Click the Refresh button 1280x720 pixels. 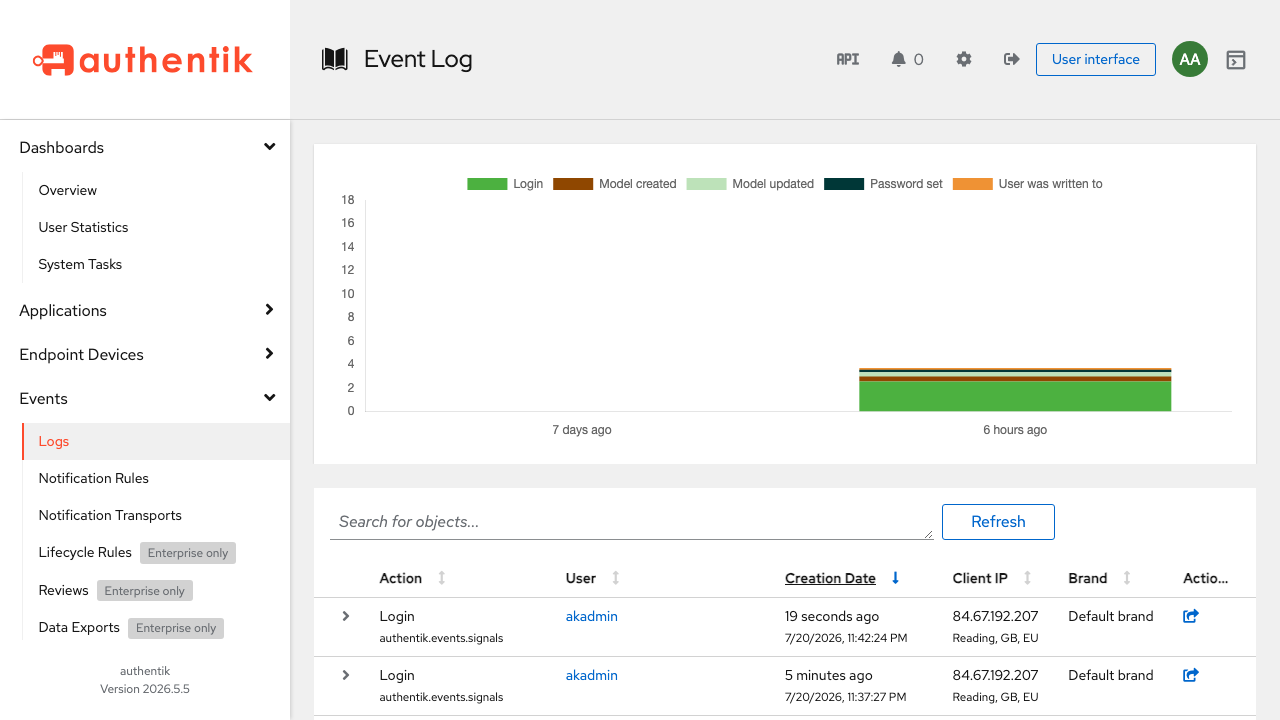(998, 522)
